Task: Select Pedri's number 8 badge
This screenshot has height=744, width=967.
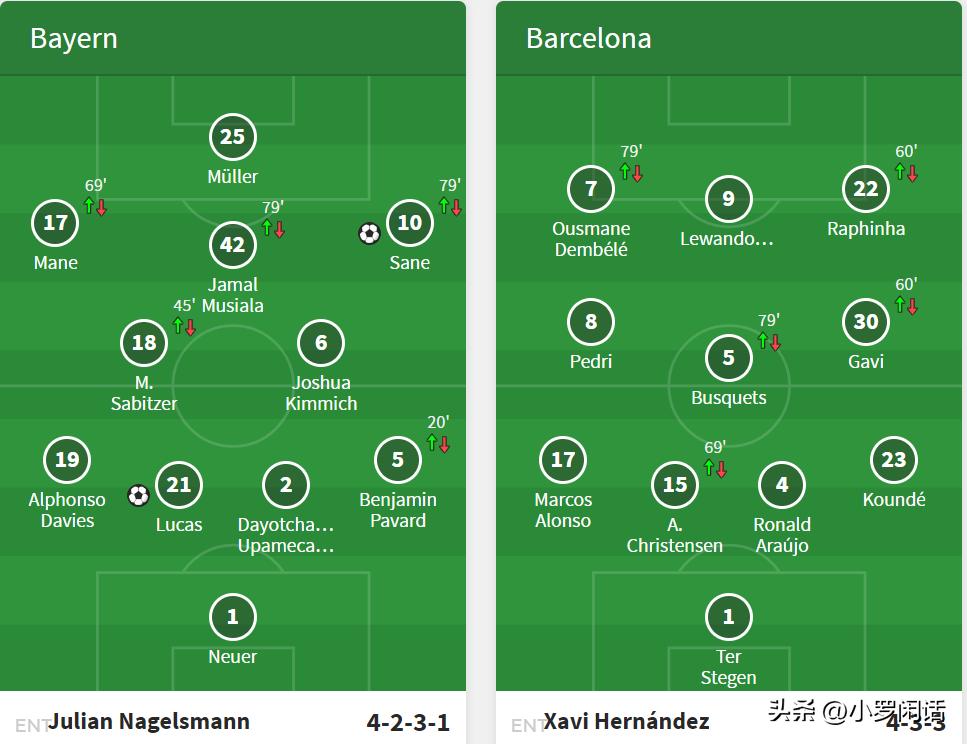Action: (590, 322)
